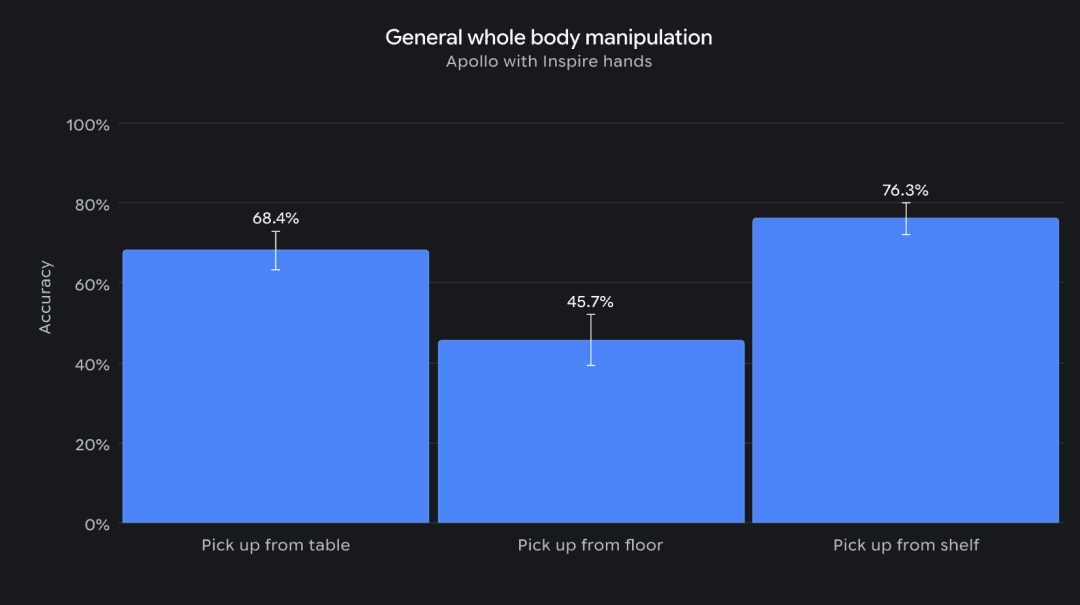Viewport: 1080px width, 605px height.
Task: Select the 76.3% value label
Action: point(905,190)
